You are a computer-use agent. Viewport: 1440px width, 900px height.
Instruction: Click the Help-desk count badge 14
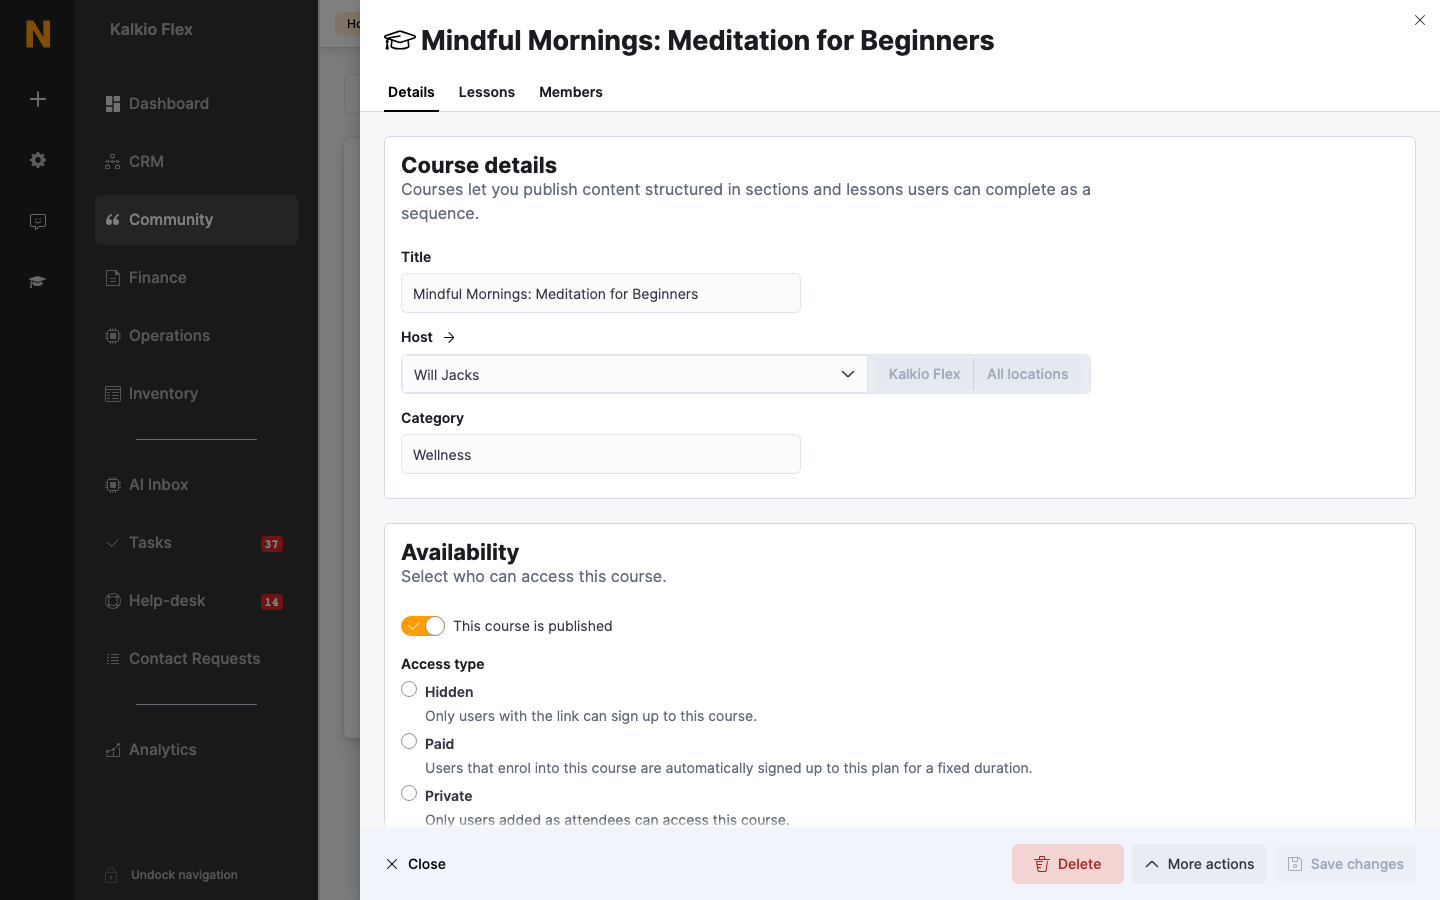tap(272, 602)
